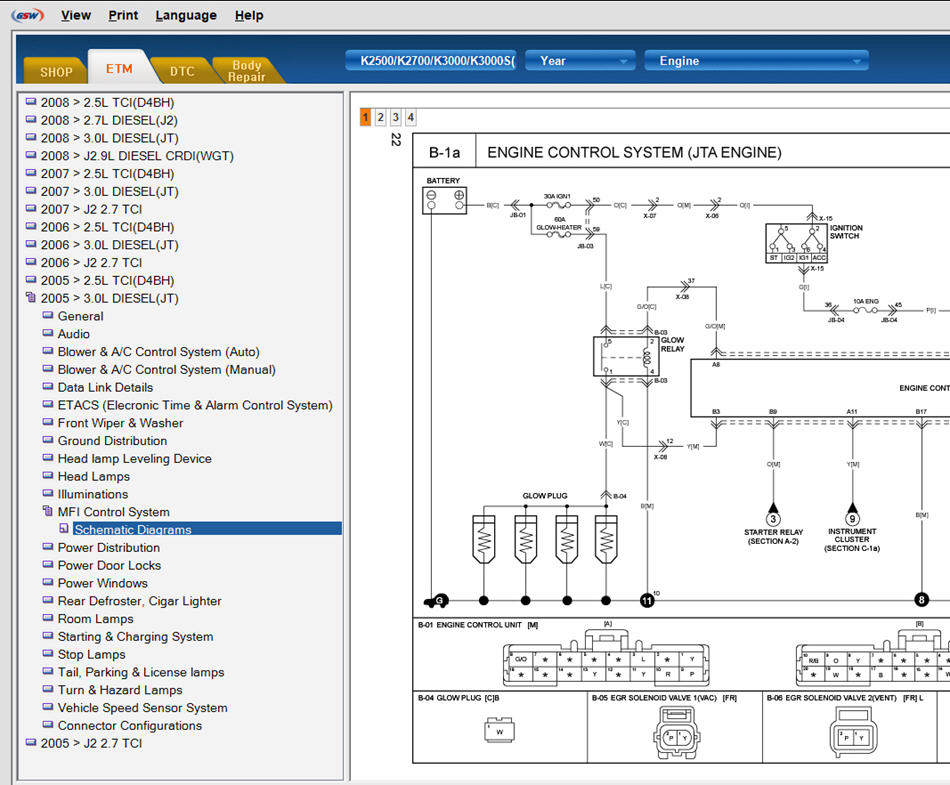Open the Year dropdown
The width and height of the screenshot is (950, 785).
pos(580,61)
